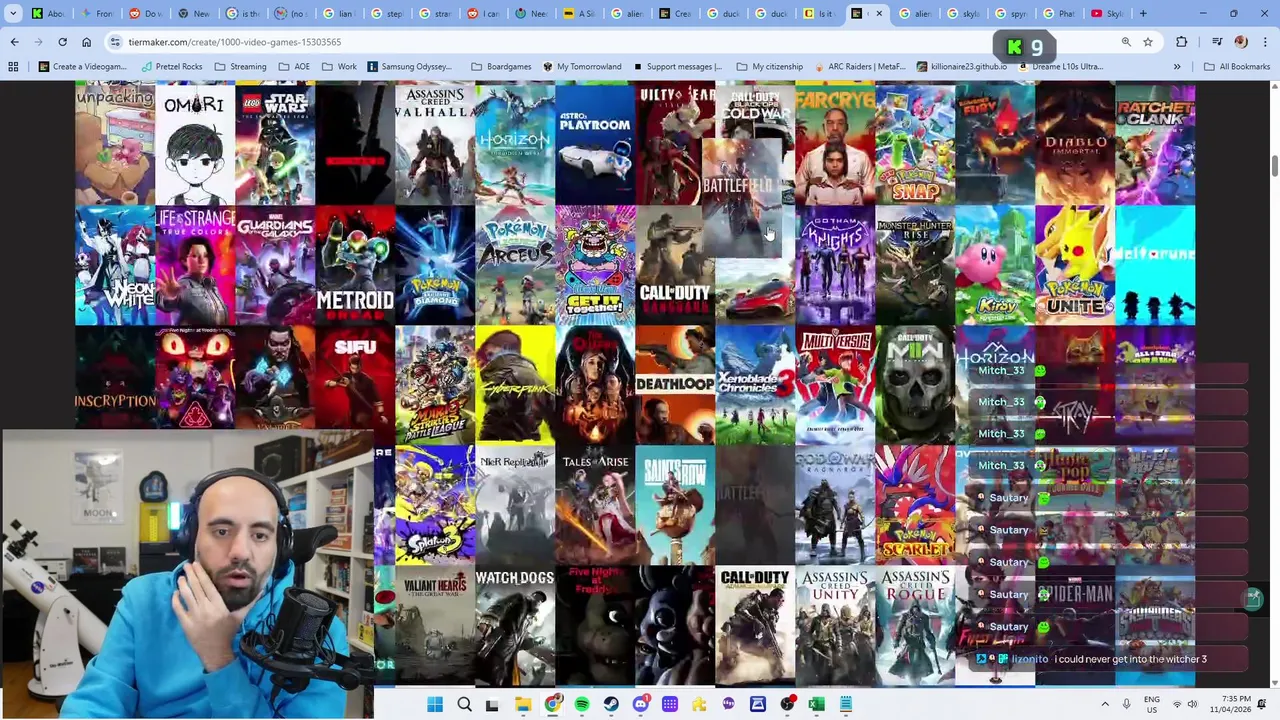Select the Omori game cover
This screenshot has height=720, width=1280.
point(195,145)
